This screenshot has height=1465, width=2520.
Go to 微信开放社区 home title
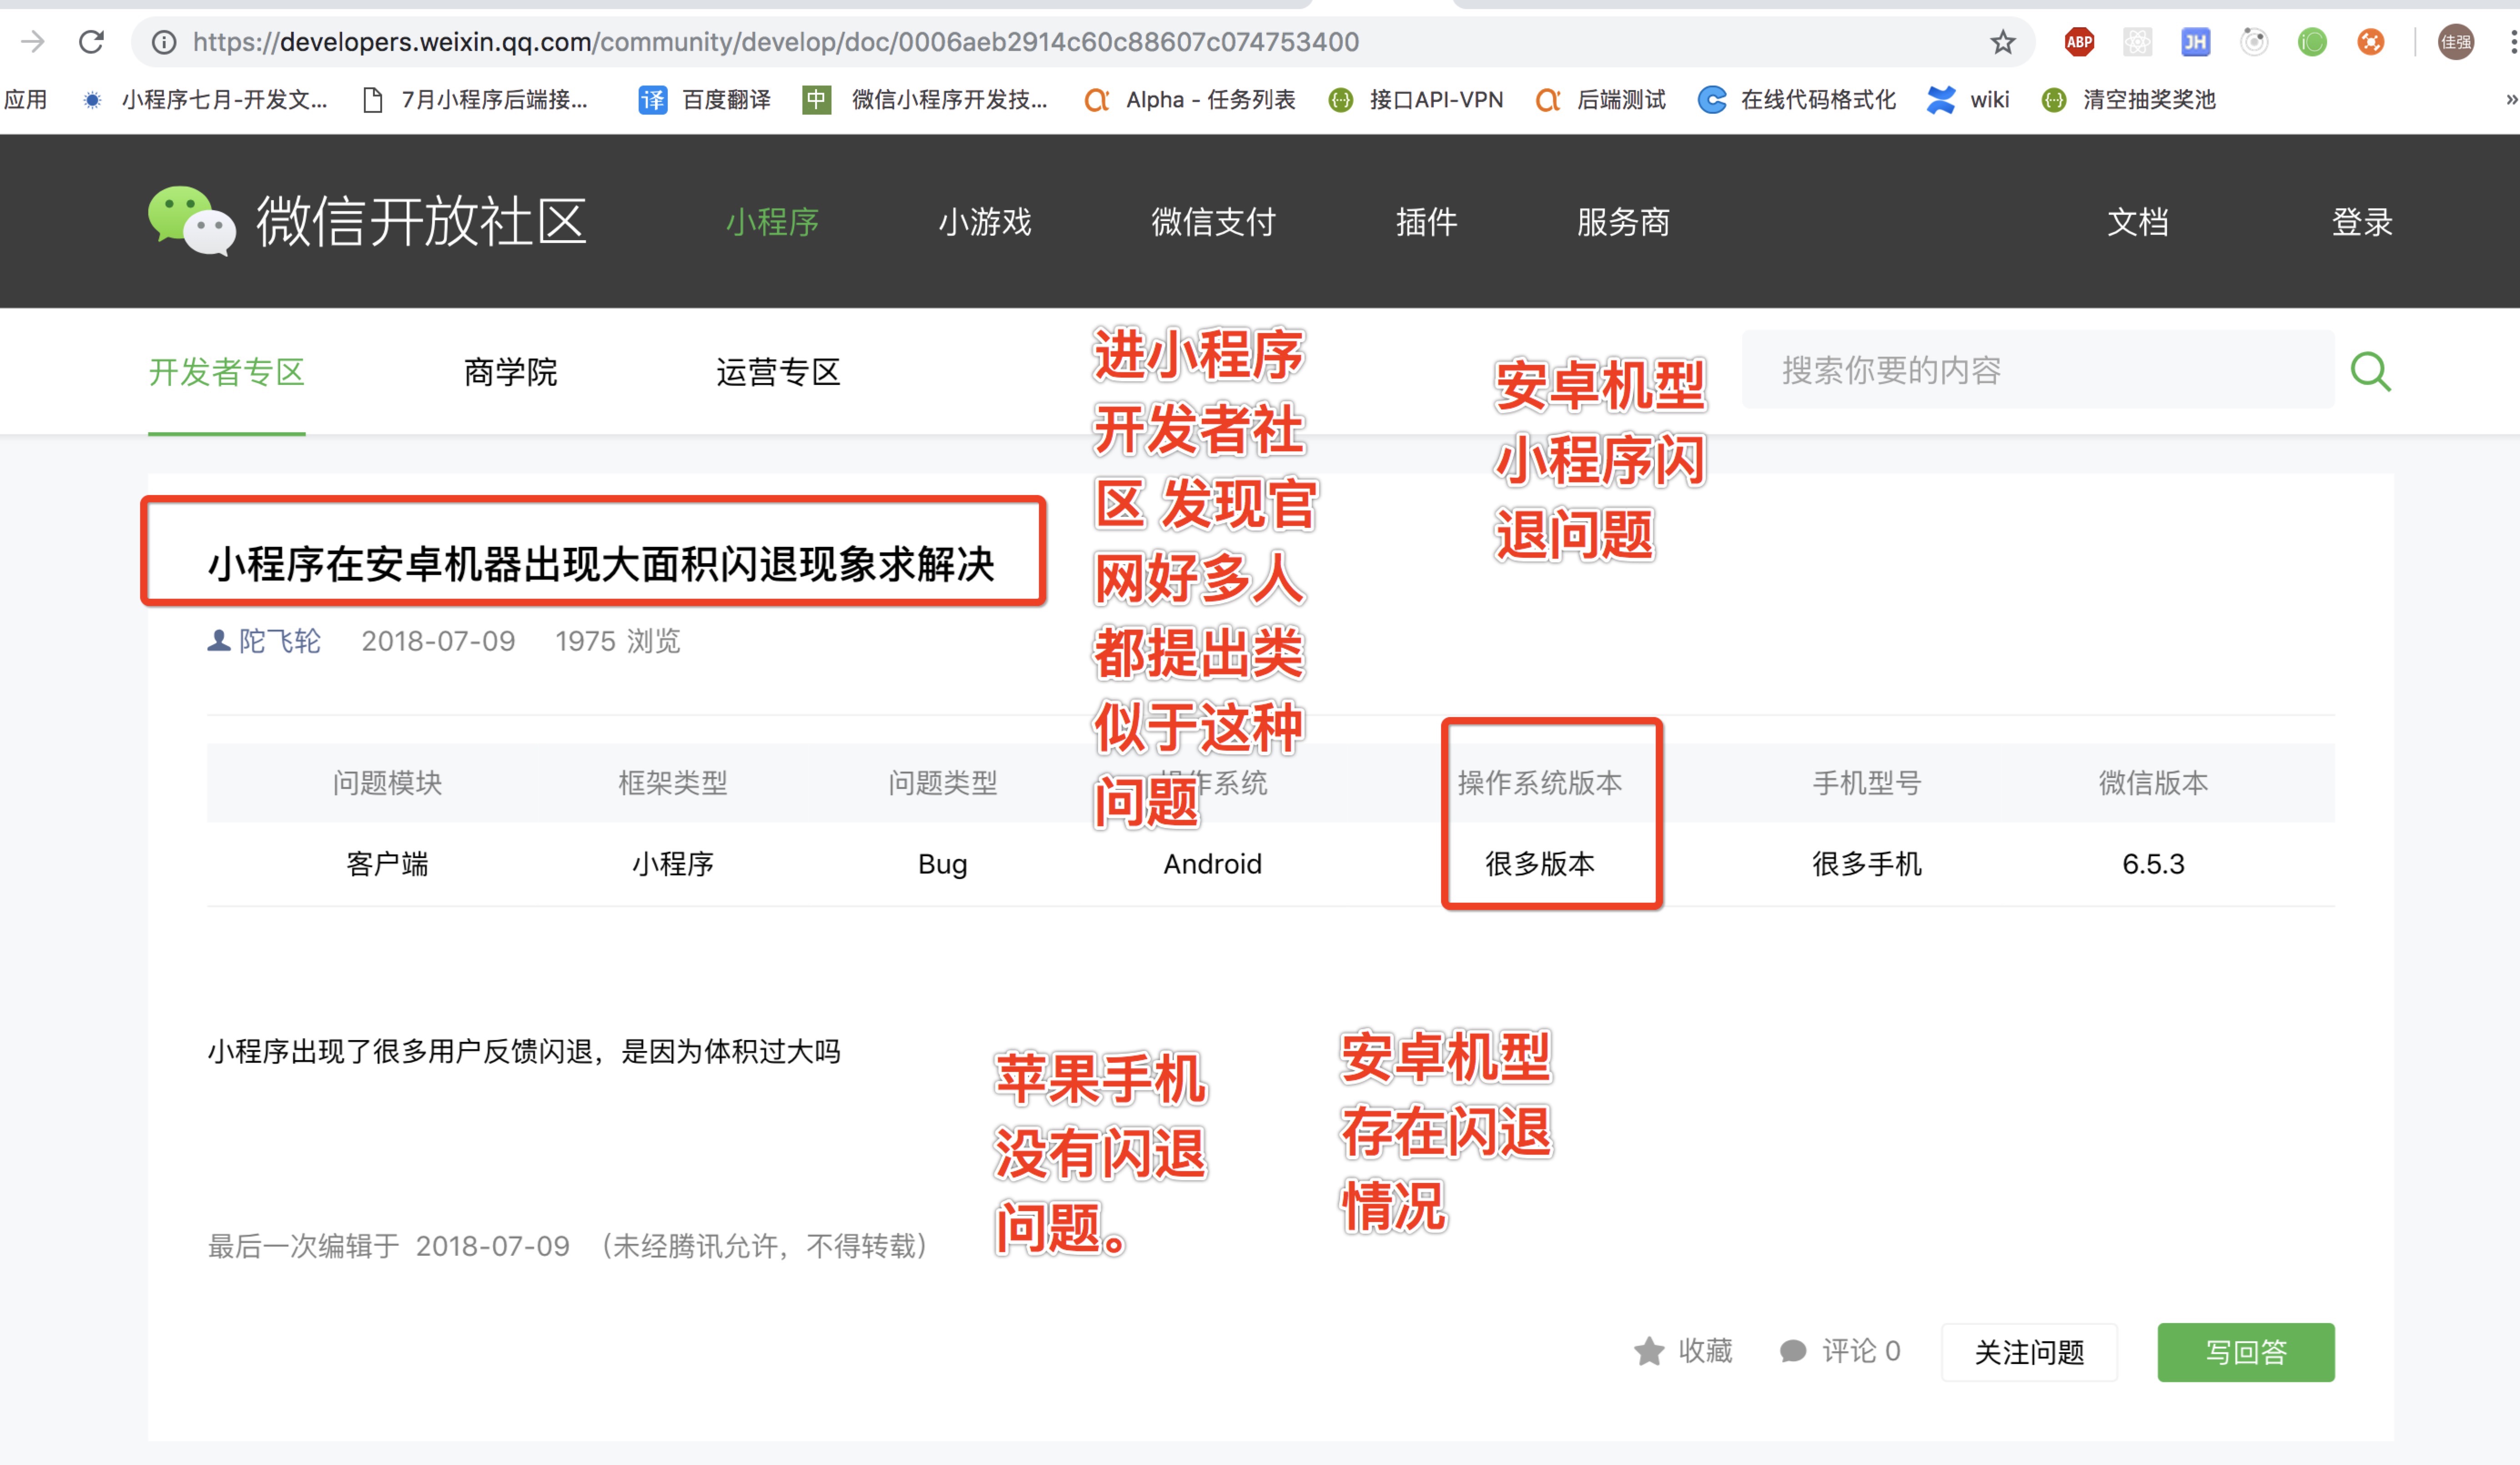pyautogui.click(x=421, y=221)
